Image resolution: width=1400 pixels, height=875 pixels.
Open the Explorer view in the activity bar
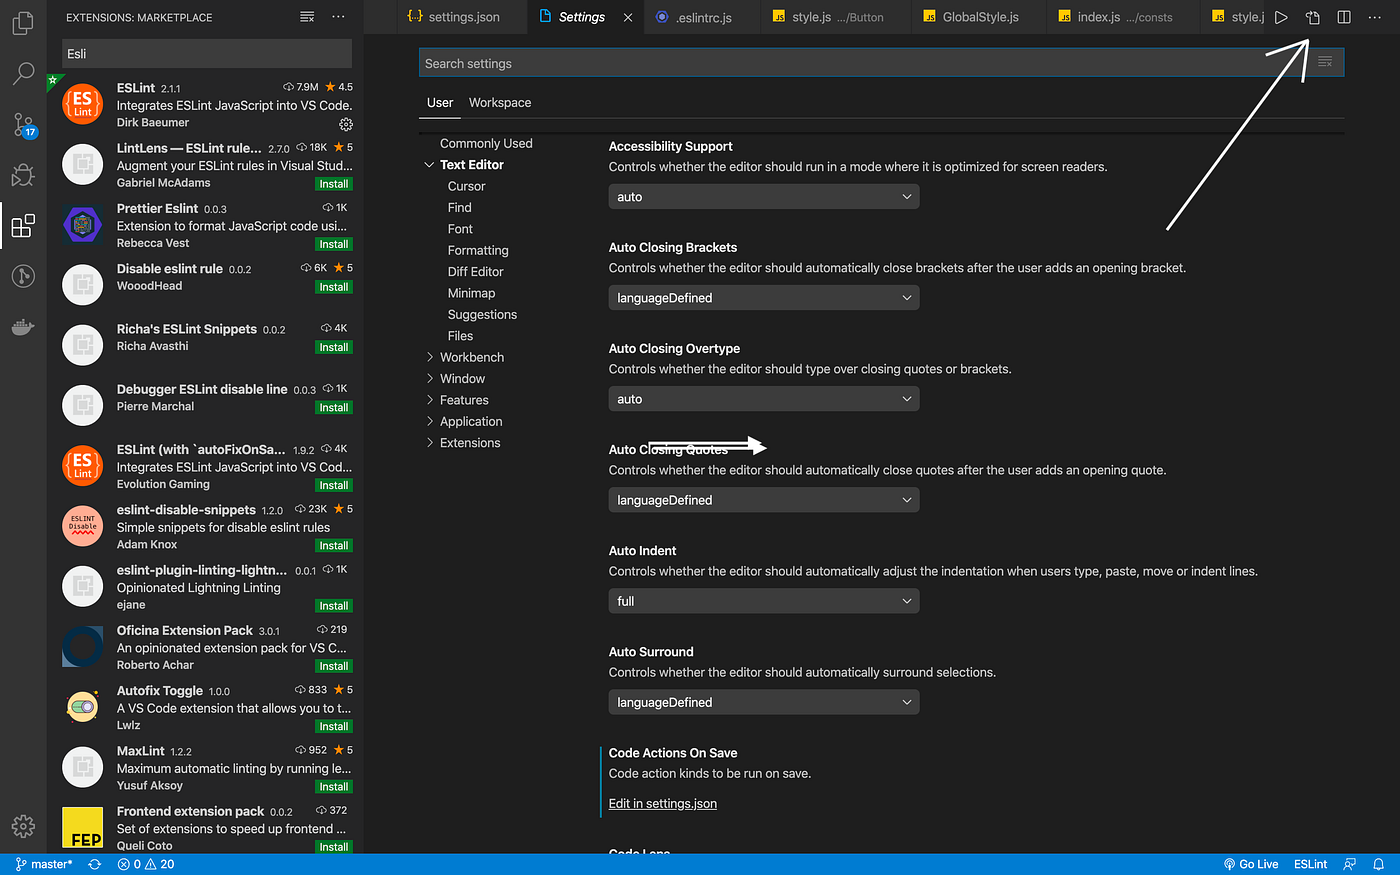coord(22,22)
